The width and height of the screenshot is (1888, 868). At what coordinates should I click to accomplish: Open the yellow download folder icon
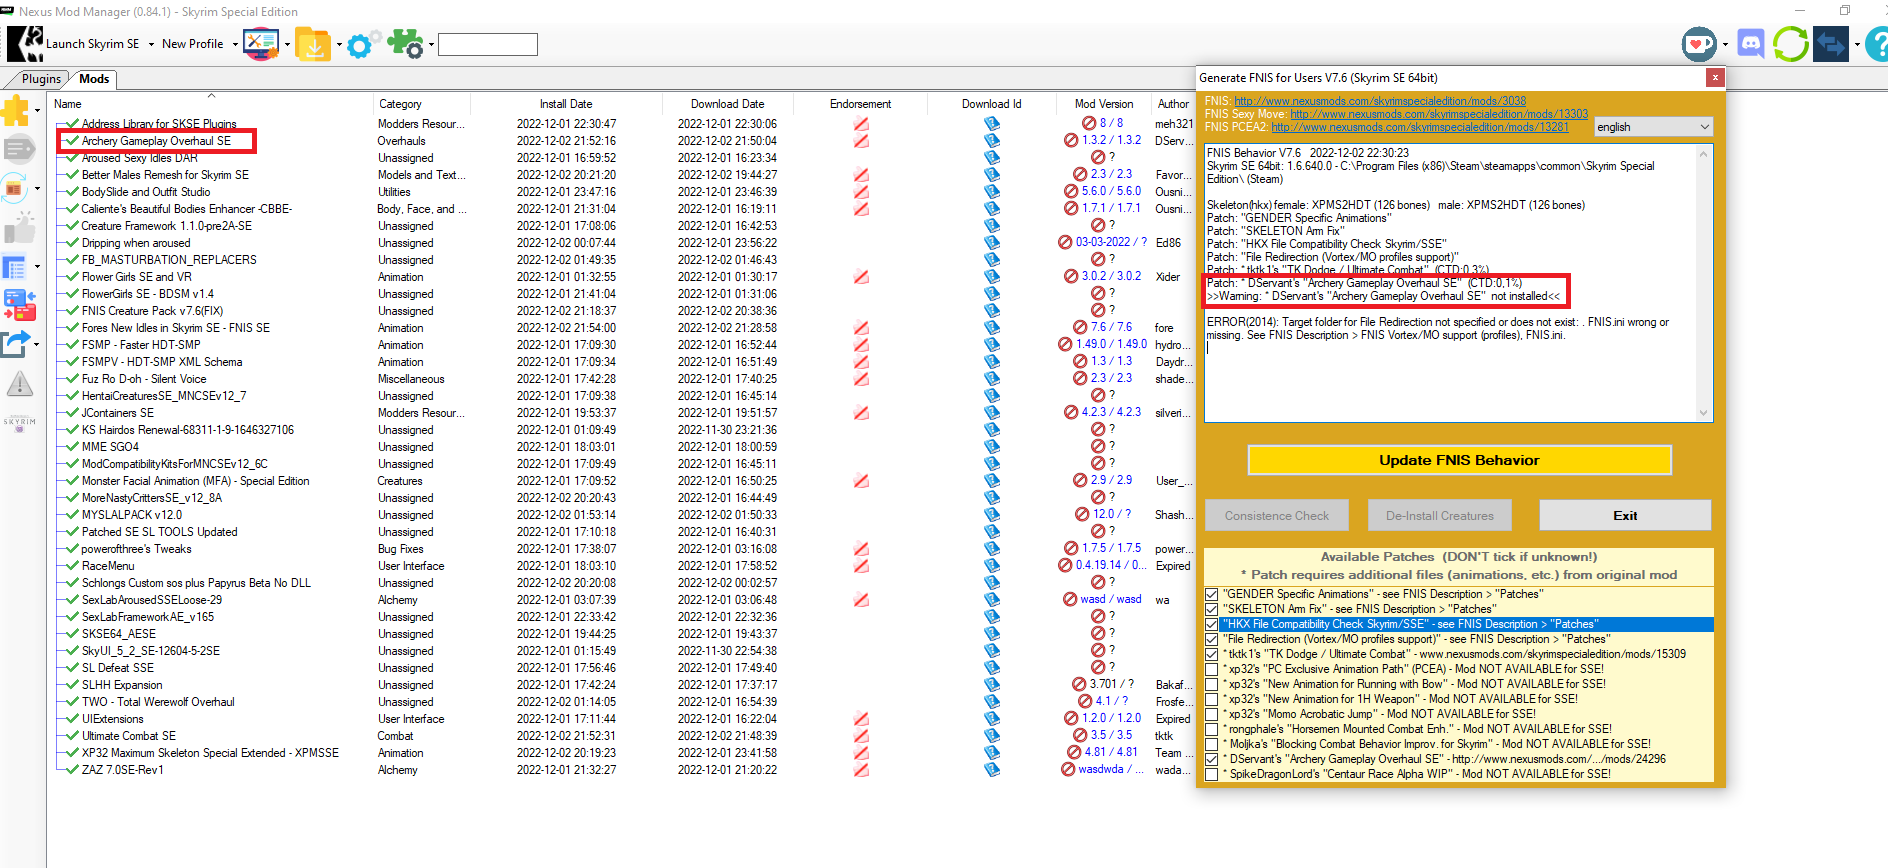pyautogui.click(x=313, y=44)
